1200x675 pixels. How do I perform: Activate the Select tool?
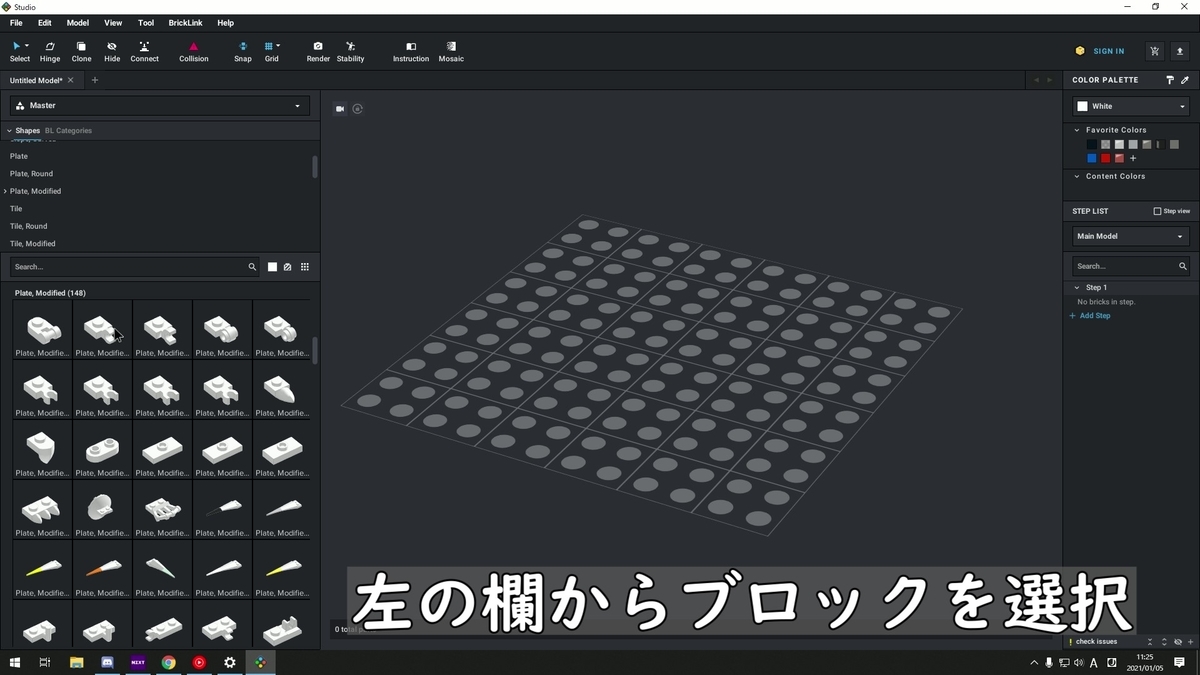[x=20, y=51]
